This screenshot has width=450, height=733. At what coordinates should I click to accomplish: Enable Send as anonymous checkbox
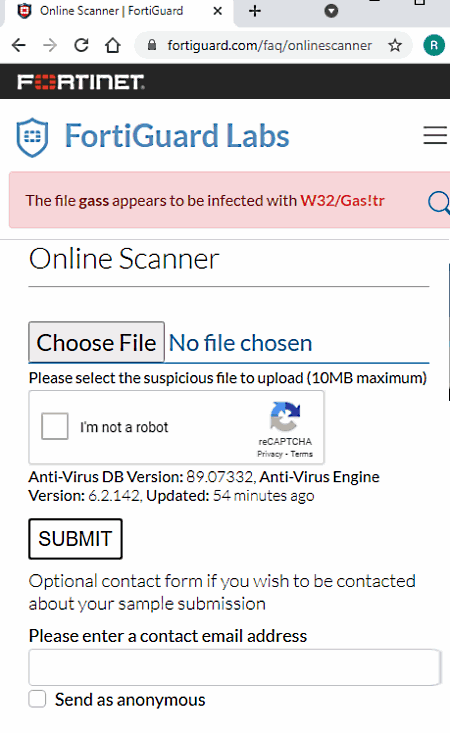[x=37, y=699]
